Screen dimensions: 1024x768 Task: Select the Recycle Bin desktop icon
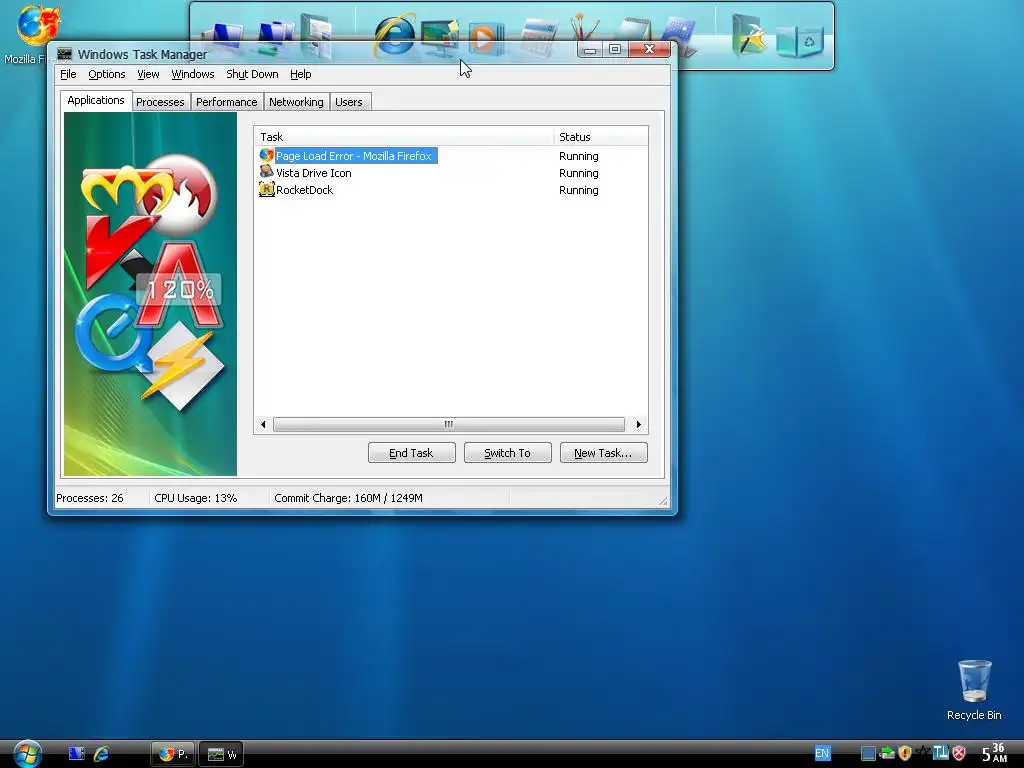click(974, 690)
